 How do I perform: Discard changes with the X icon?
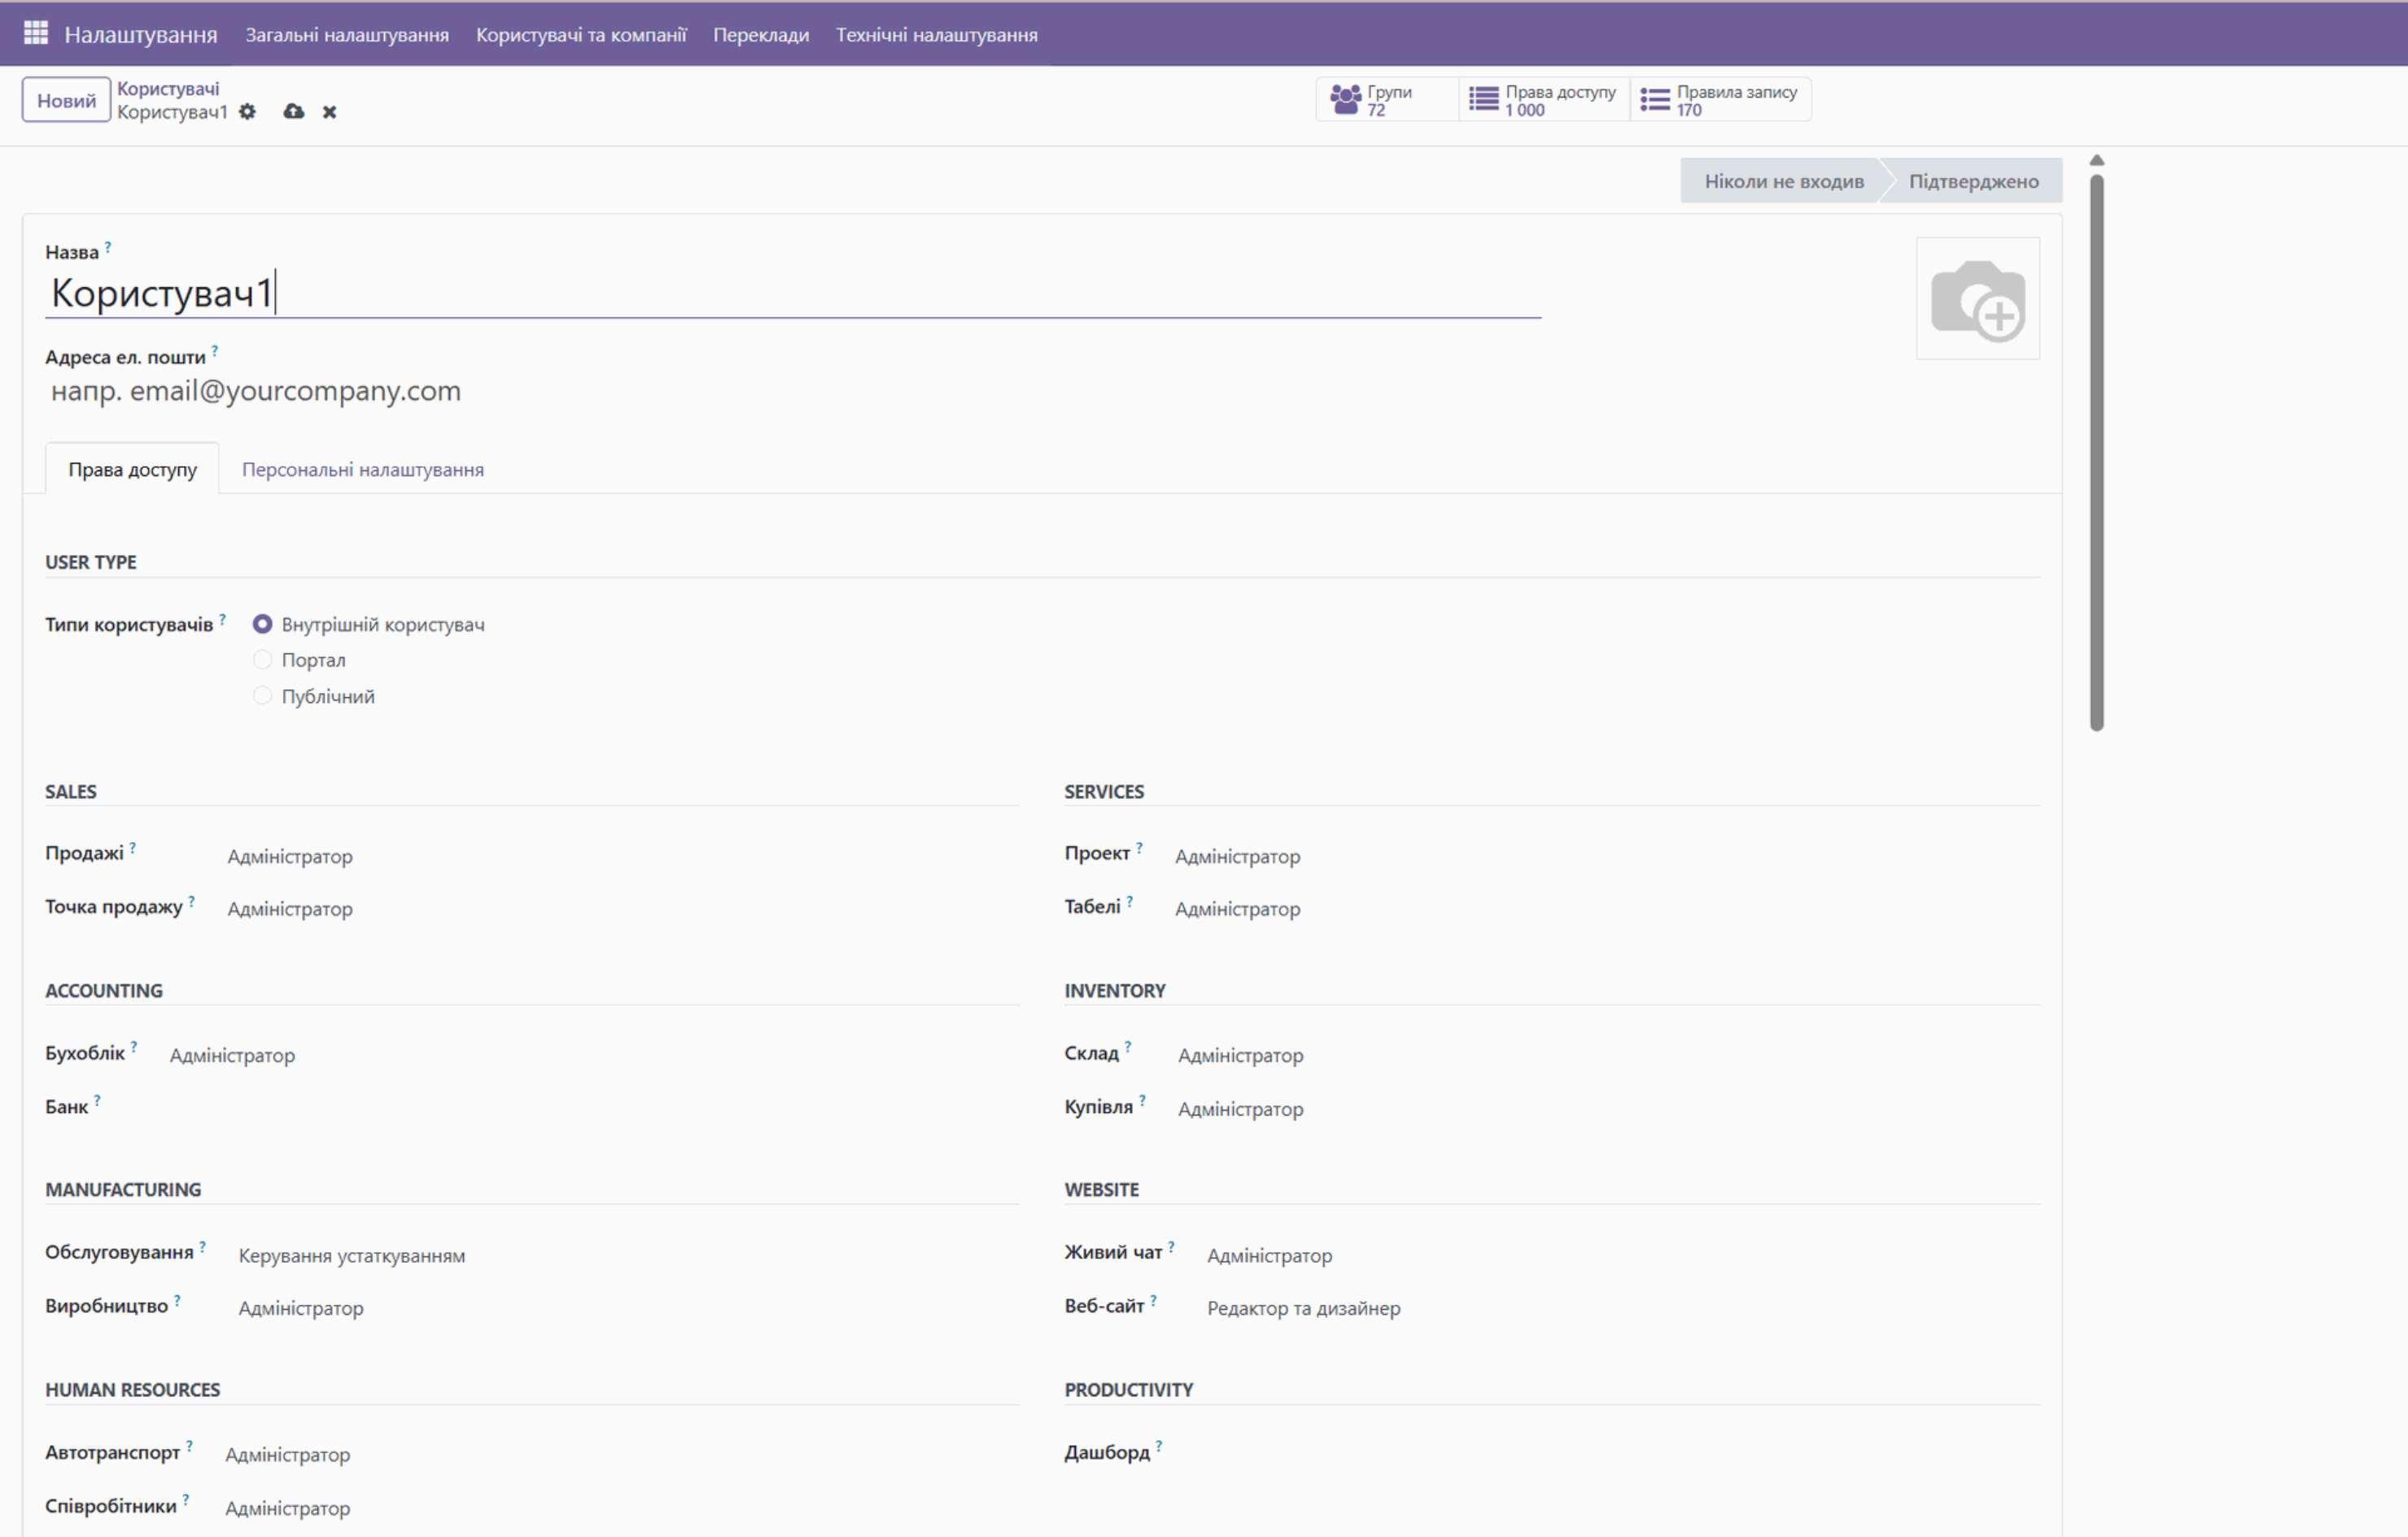click(329, 112)
